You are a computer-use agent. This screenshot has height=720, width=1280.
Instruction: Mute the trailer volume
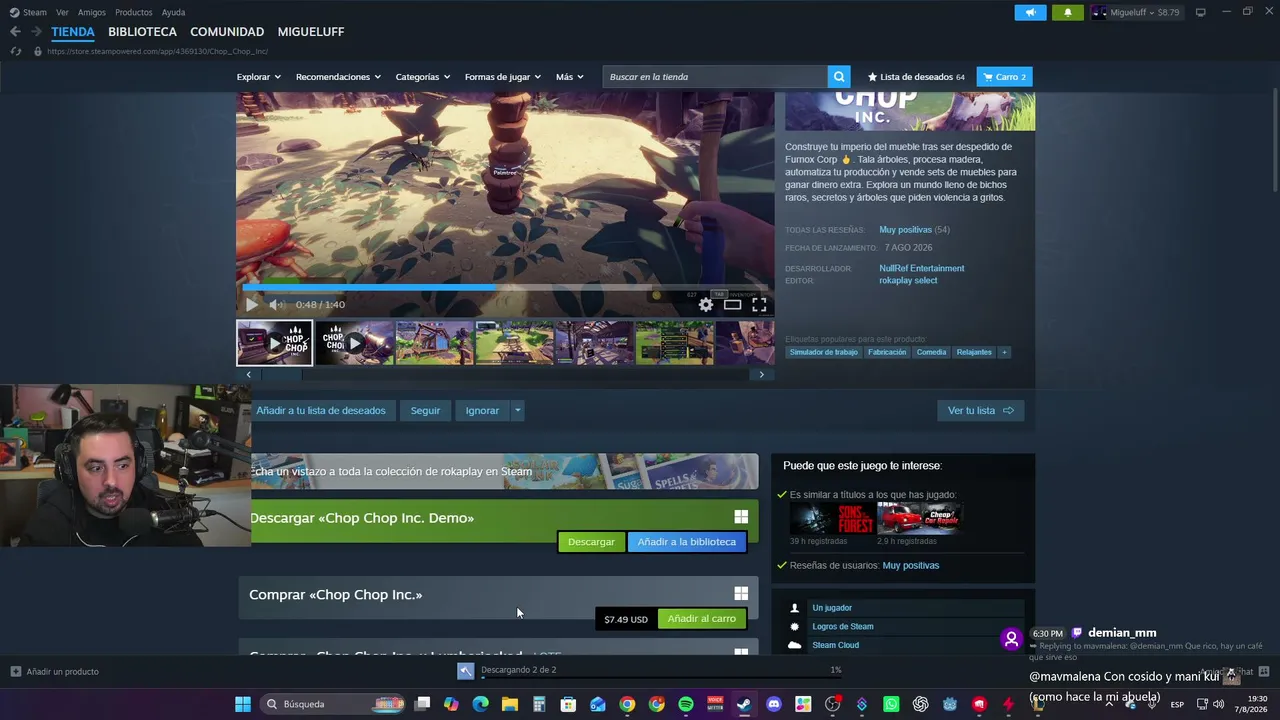pyautogui.click(x=277, y=305)
